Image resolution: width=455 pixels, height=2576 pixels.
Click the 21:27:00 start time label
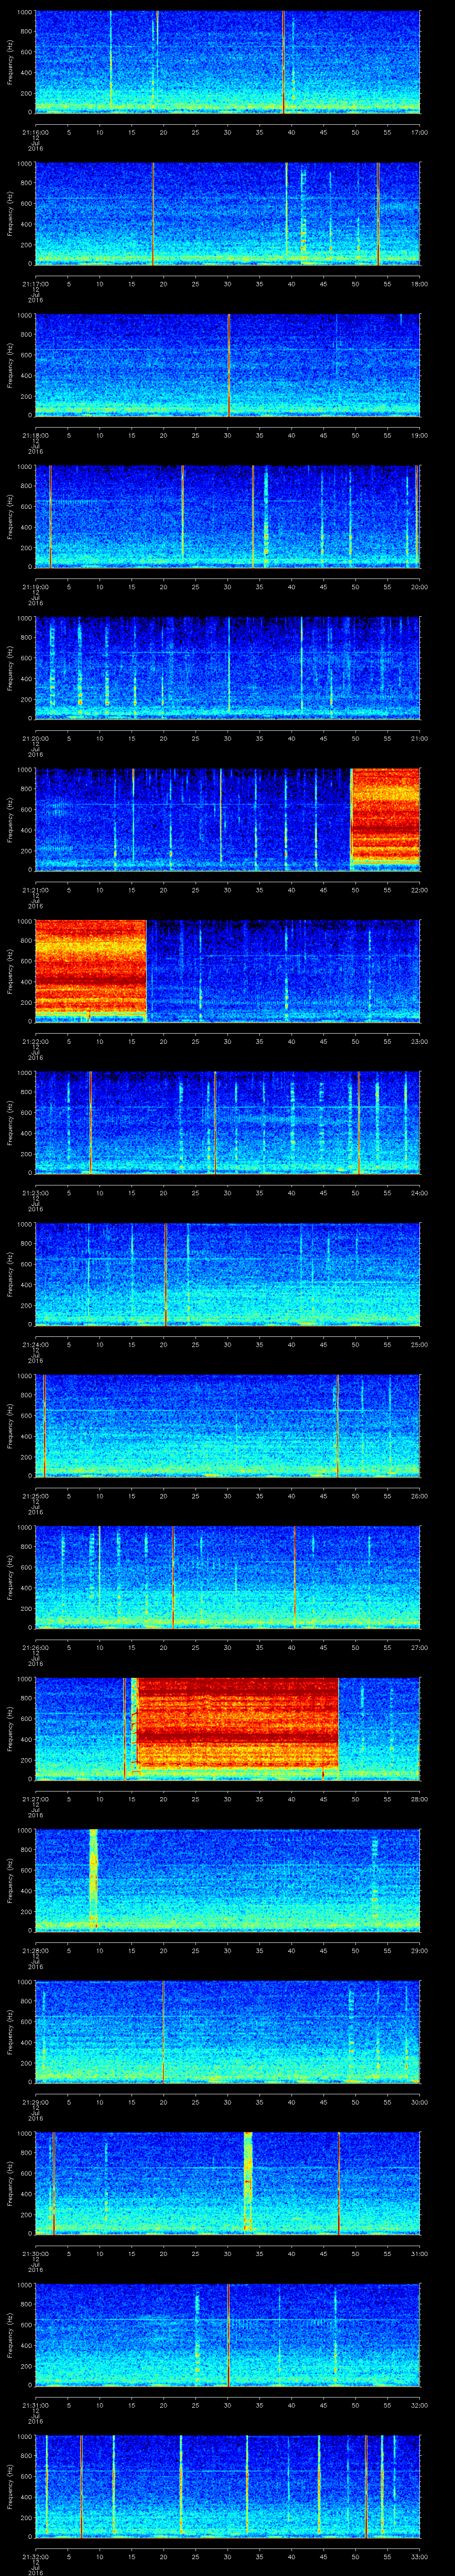click(x=35, y=1799)
